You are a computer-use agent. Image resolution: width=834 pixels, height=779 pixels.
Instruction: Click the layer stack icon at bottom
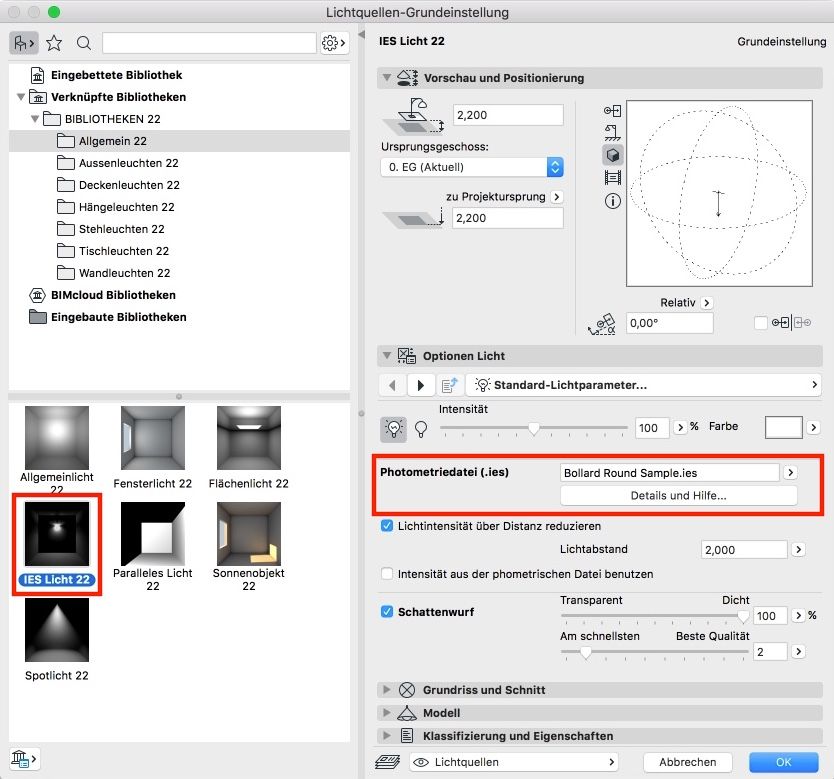point(387,762)
